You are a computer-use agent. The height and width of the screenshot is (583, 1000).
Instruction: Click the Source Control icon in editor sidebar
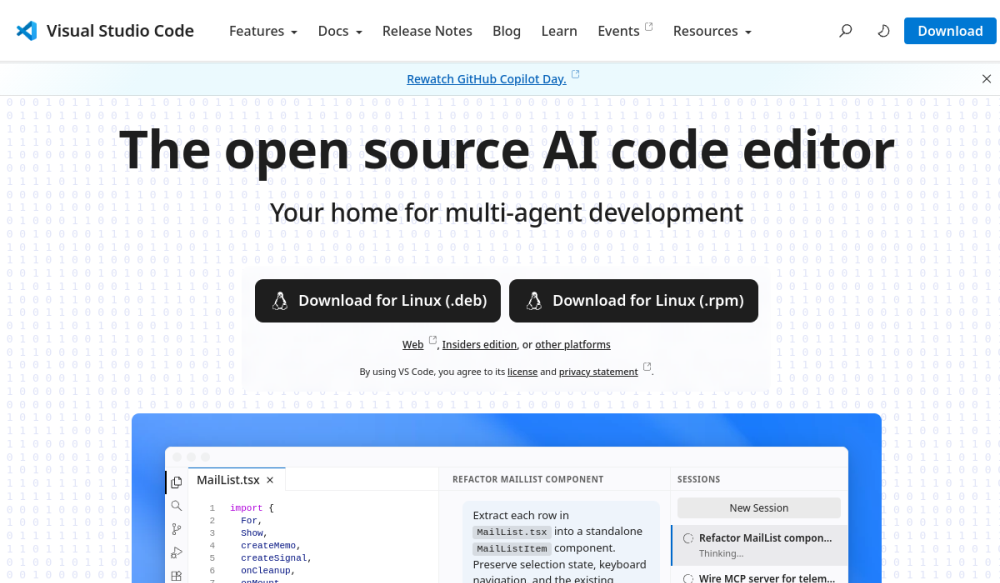click(177, 529)
